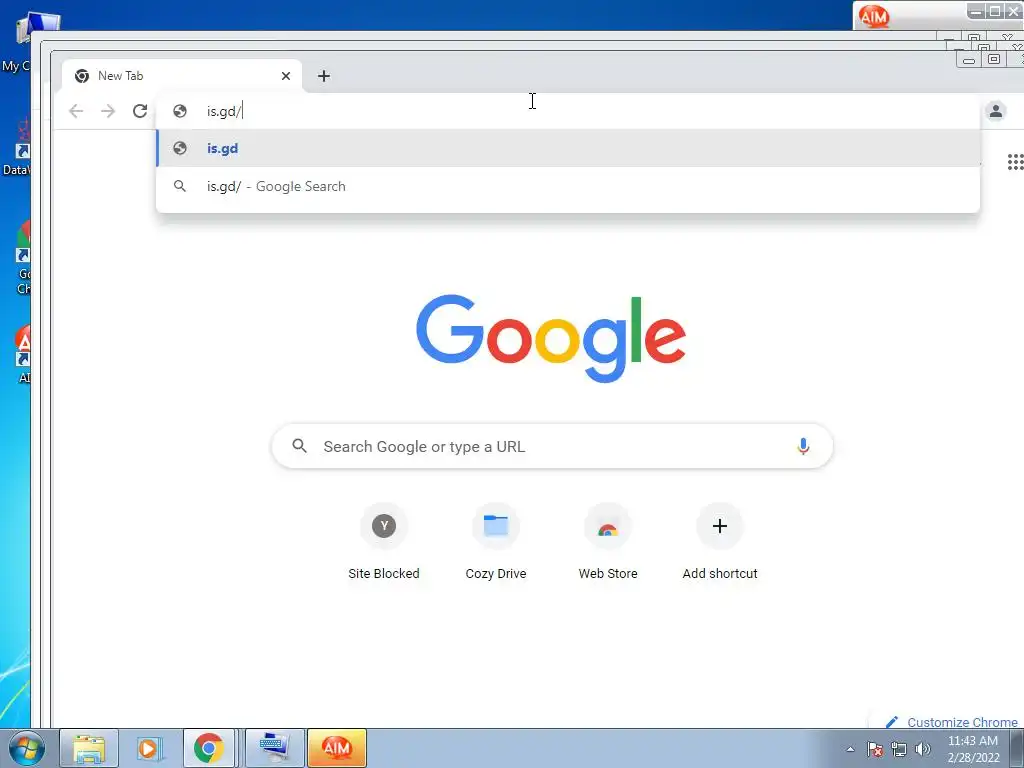
Task: Maximize the AIM window at top right
Action: 995,12
